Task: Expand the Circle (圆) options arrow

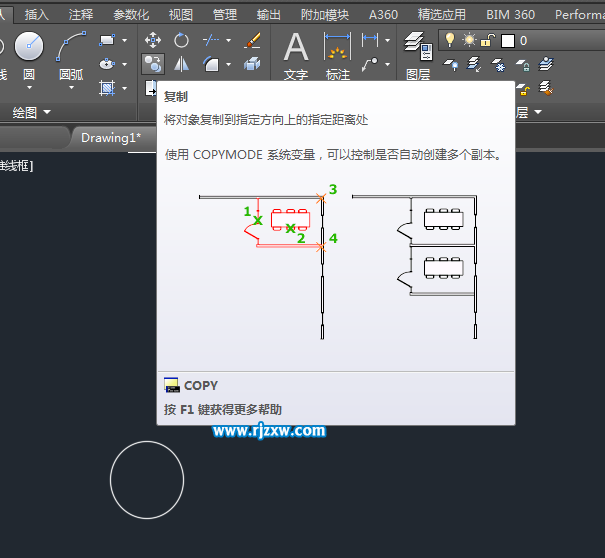Action: [29, 88]
